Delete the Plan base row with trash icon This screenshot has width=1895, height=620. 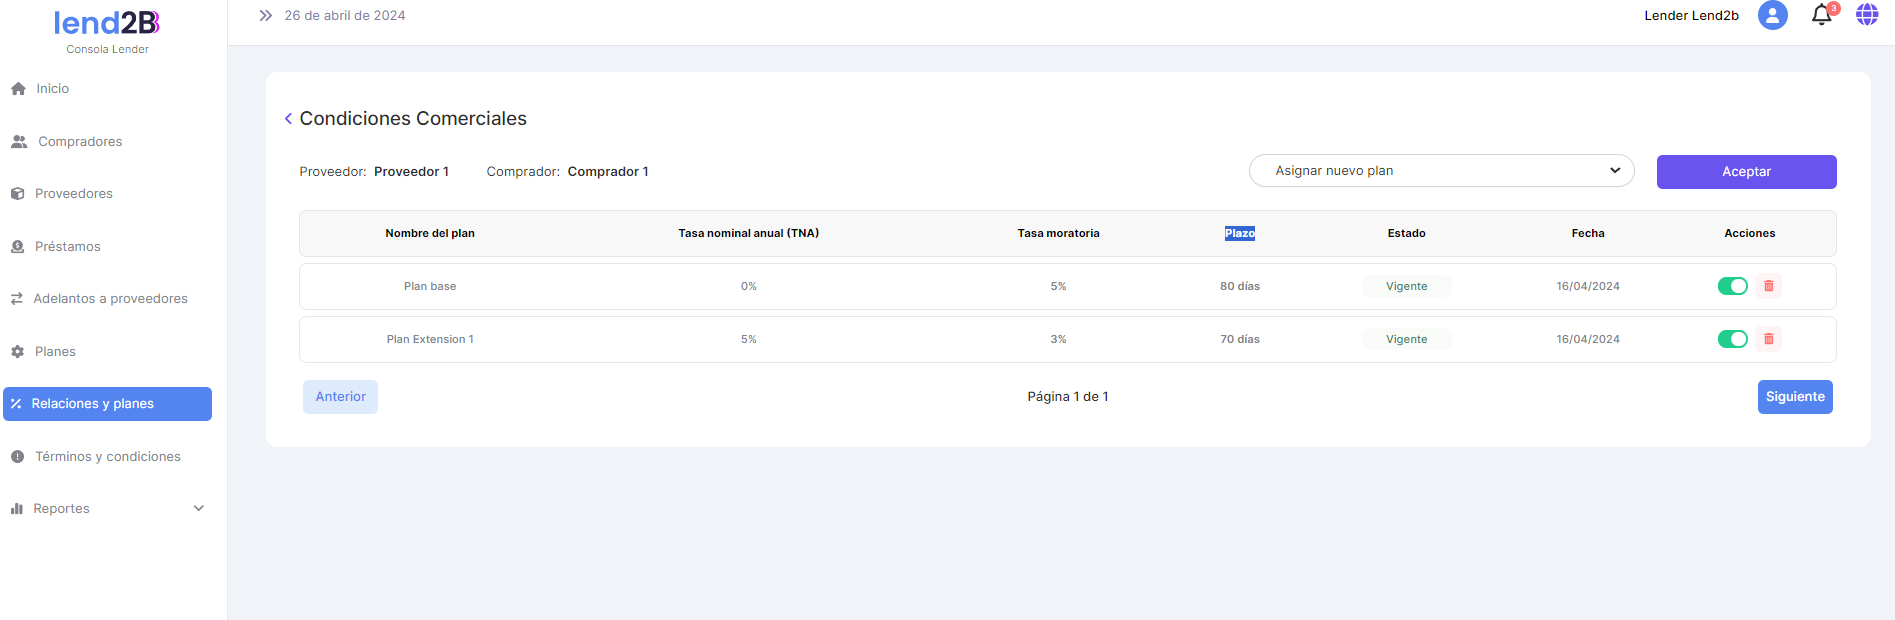tap(1768, 286)
